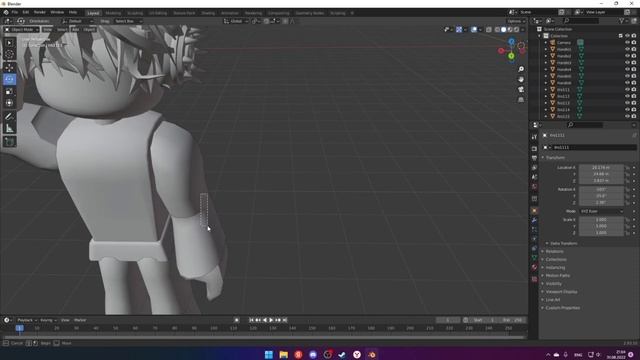The height and width of the screenshot is (360, 640).
Task: Open the Physics properties tab
Action: point(534,239)
